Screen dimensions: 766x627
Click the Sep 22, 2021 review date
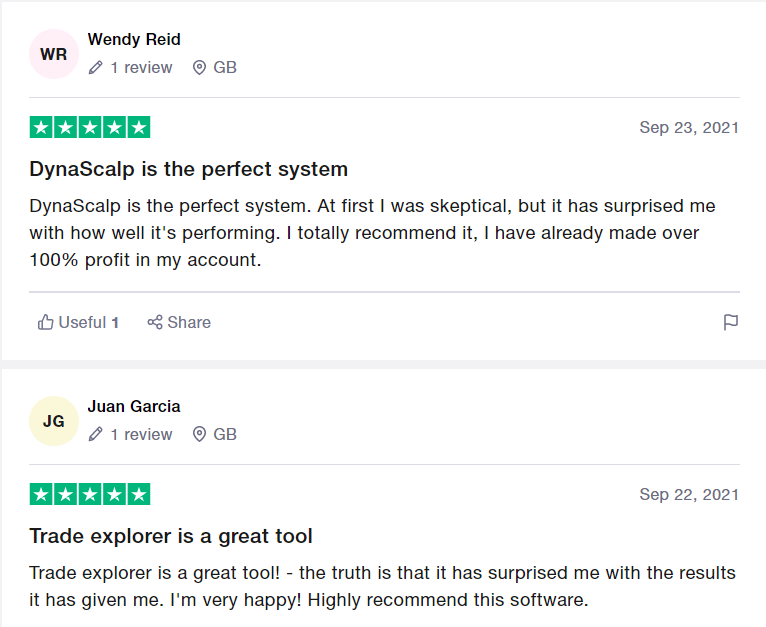pos(689,494)
